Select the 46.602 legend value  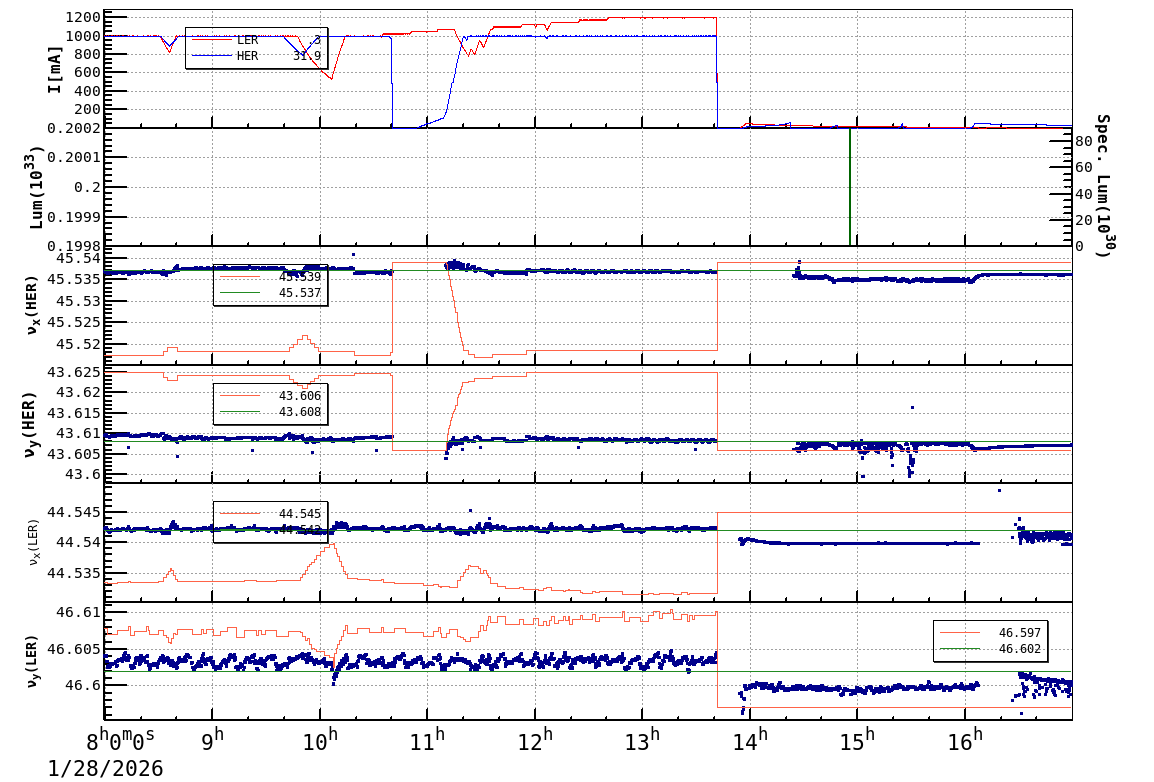pos(1019,649)
